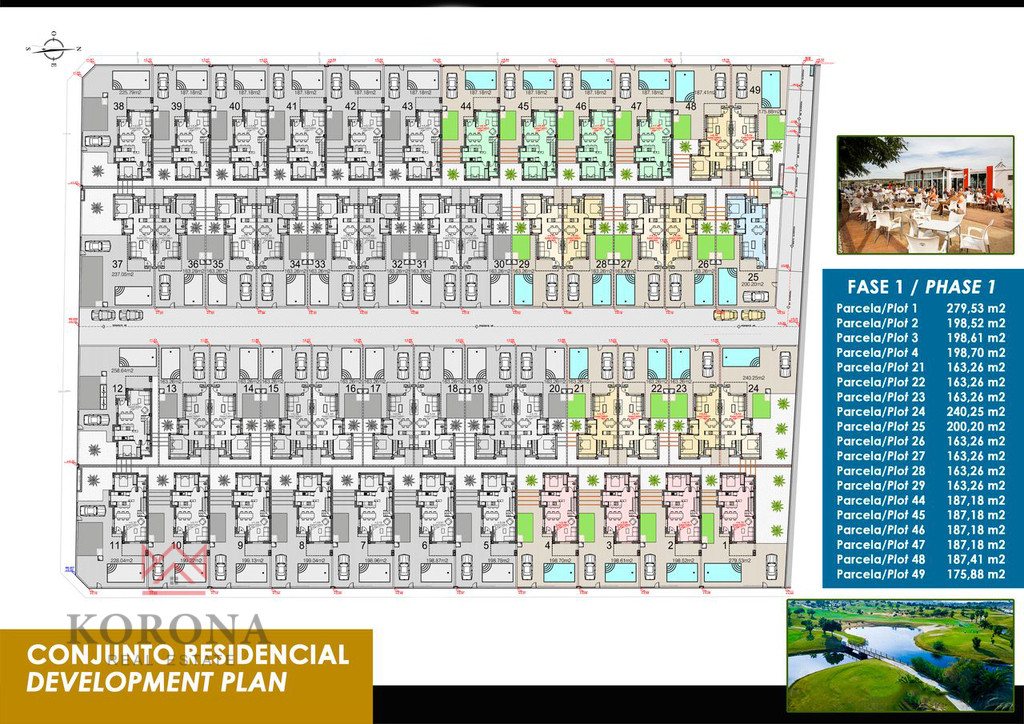The image size is (1024, 724).
Task: Click the FASE 1 / PHASE 1 heading
Action: [921, 287]
